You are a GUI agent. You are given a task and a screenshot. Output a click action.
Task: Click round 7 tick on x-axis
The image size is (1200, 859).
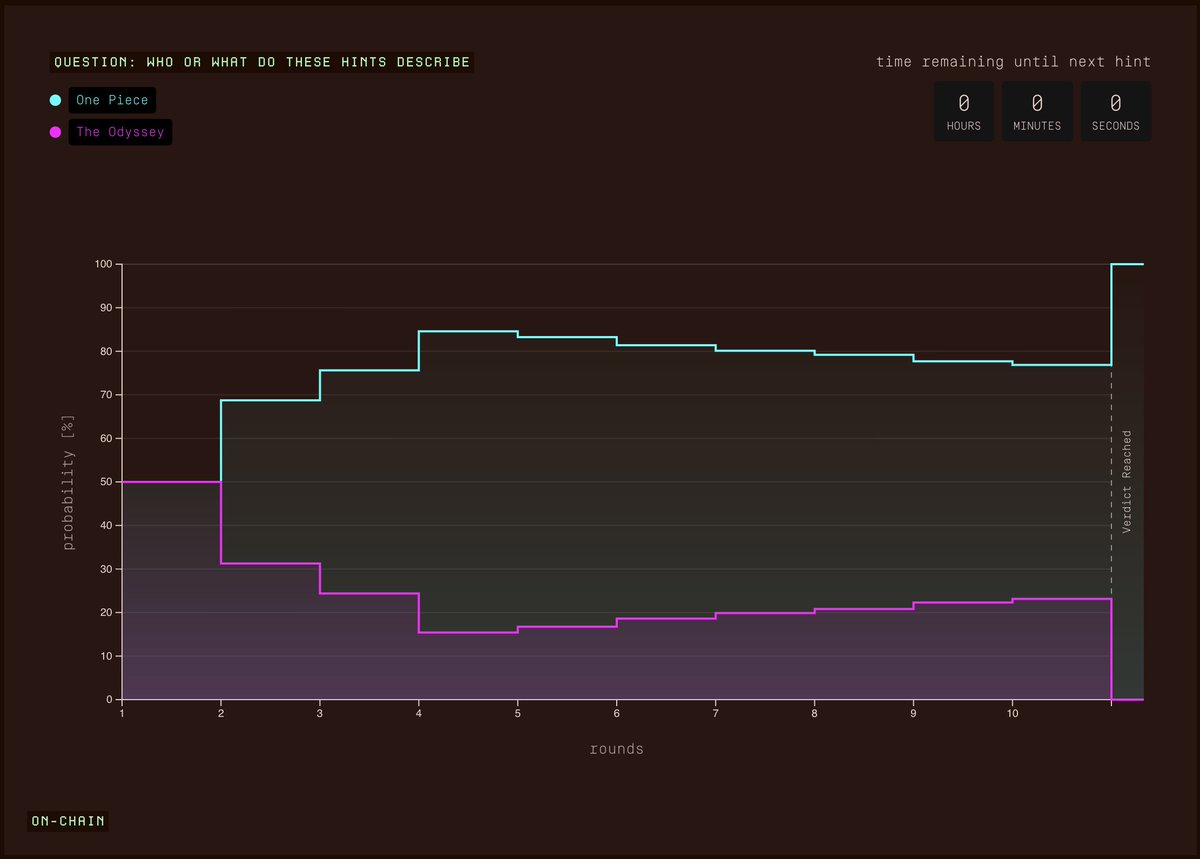715,714
